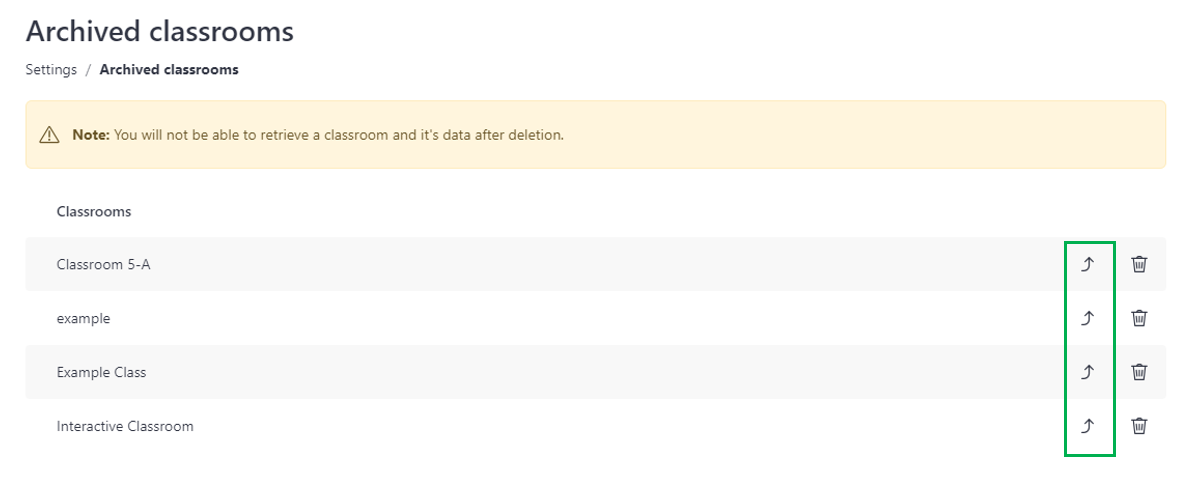Restore Classroom 5-A using the arrow icon
The image size is (1191, 478).
pos(1087,264)
